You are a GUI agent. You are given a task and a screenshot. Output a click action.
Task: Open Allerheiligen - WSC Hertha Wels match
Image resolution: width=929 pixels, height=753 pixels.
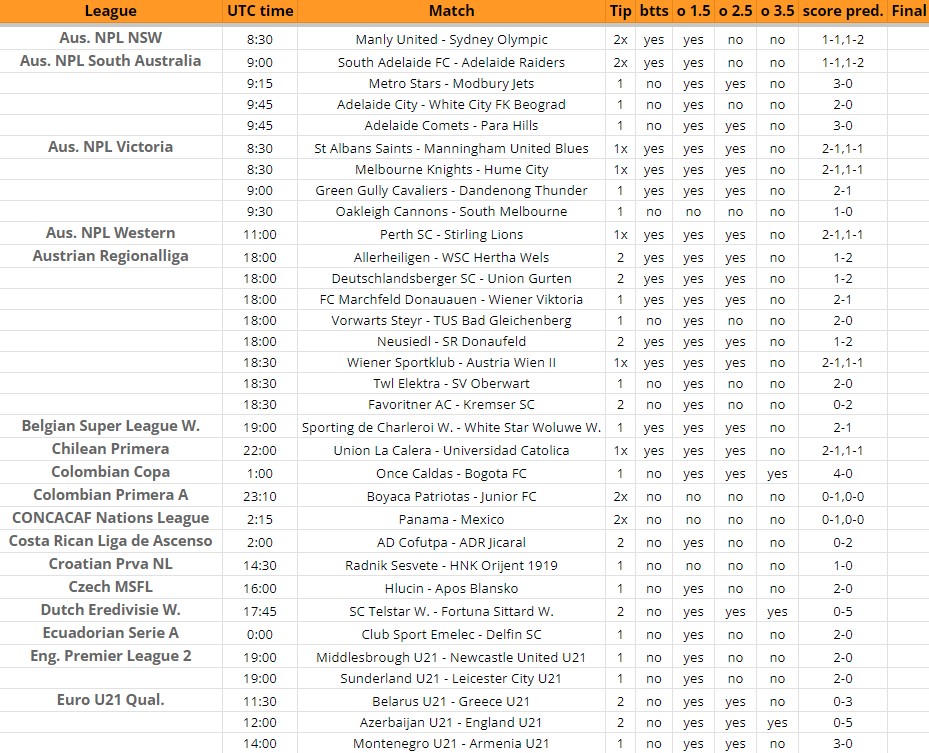(451, 258)
